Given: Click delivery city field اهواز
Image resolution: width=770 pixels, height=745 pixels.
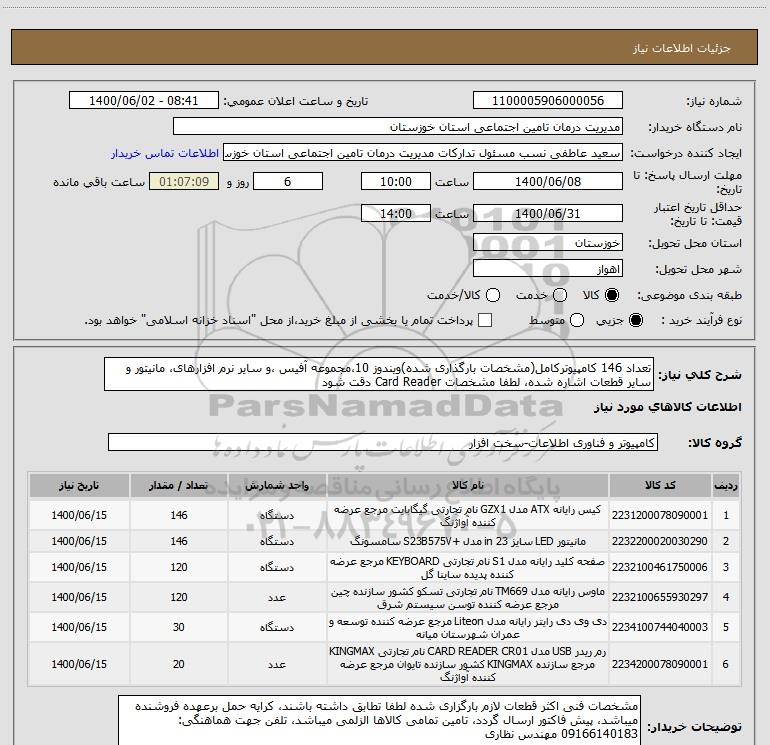Looking at the screenshot, I should tap(548, 269).
